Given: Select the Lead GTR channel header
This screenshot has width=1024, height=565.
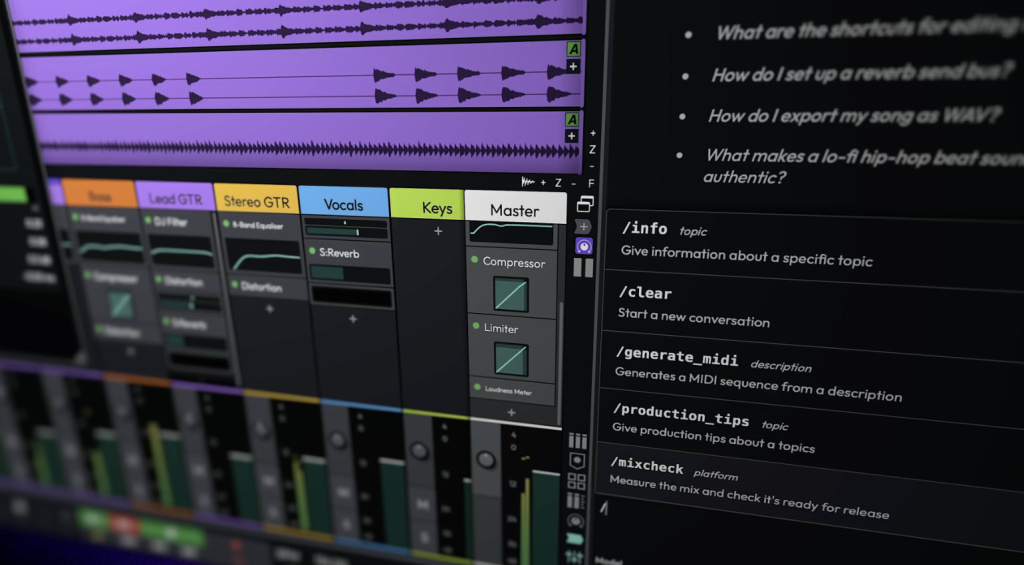Looking at the screenshot, I should (x=175, y=197).
